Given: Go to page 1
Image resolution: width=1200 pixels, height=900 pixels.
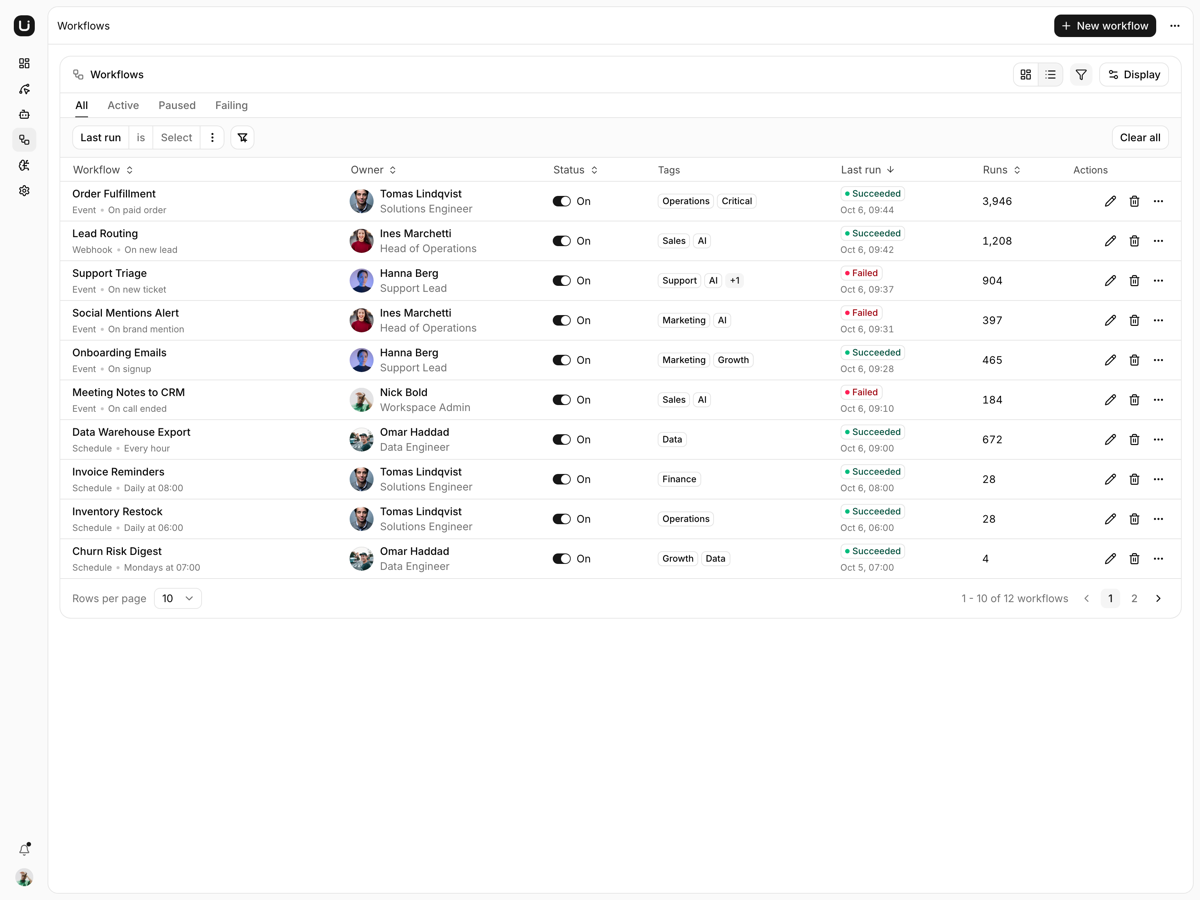Looking at the screenshot, I should pos(1110,598).
